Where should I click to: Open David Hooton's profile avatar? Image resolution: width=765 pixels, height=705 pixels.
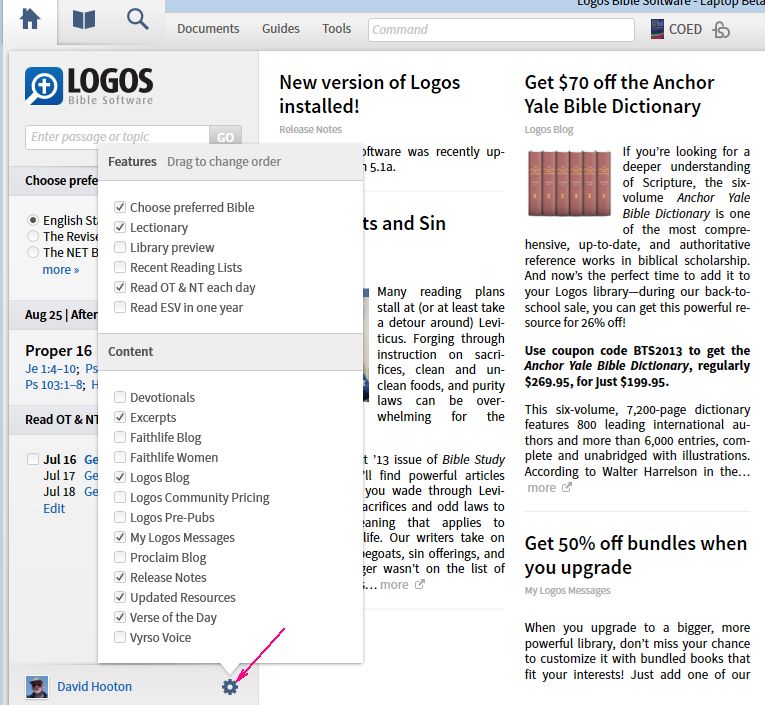37,686
